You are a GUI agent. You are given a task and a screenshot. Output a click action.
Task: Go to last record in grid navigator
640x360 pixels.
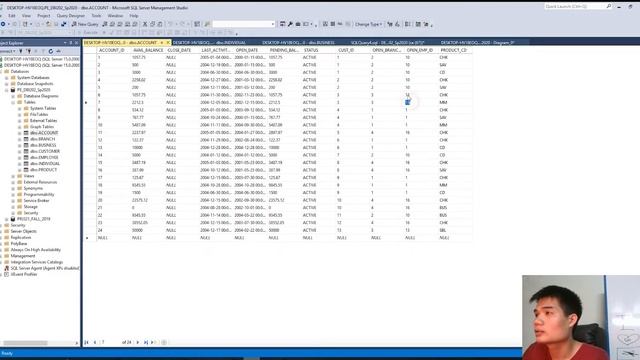(x=146, y=342)
